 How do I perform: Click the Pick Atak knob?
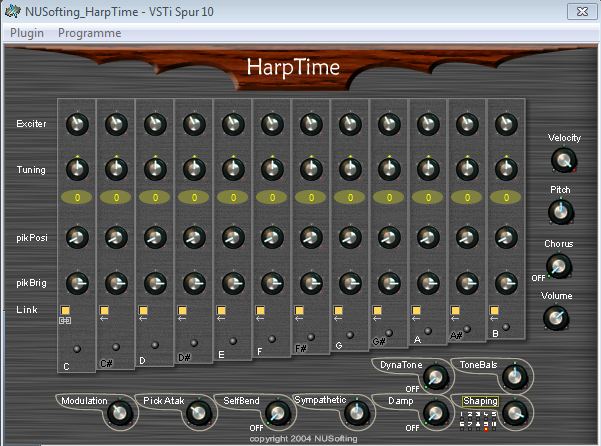(x=199, y=413)
